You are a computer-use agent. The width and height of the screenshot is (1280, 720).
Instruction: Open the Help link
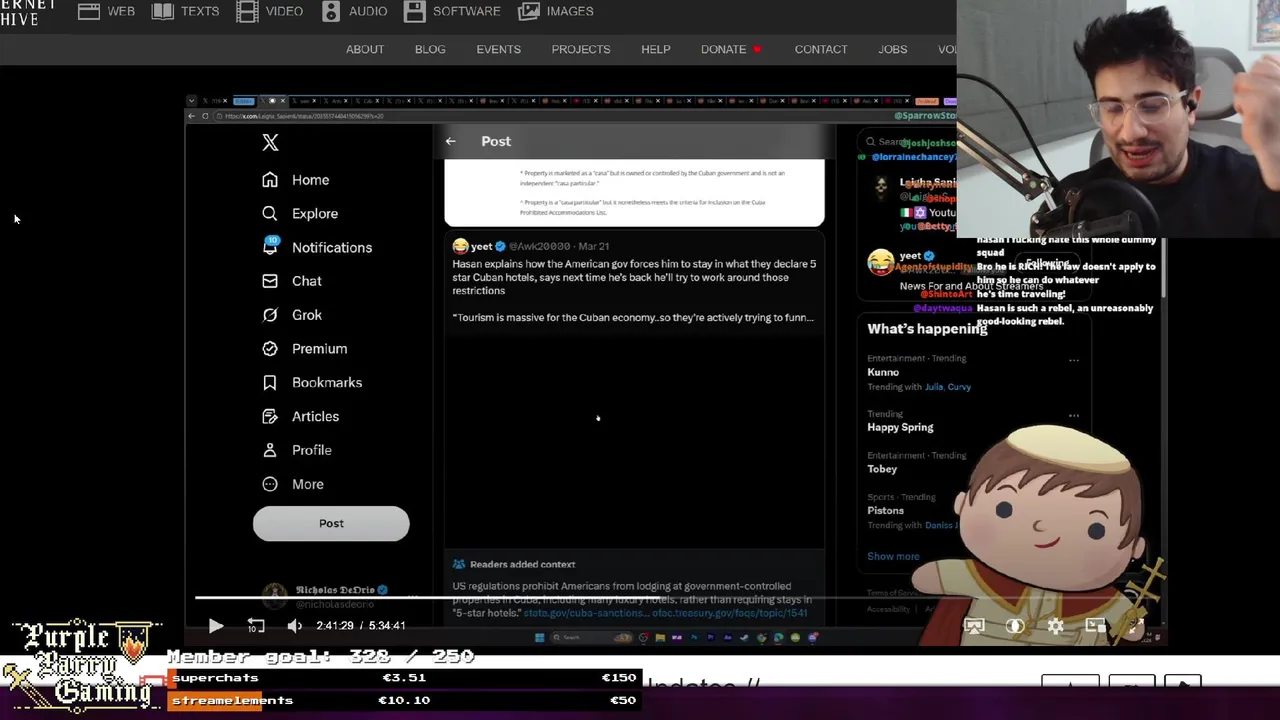point(656,49)
